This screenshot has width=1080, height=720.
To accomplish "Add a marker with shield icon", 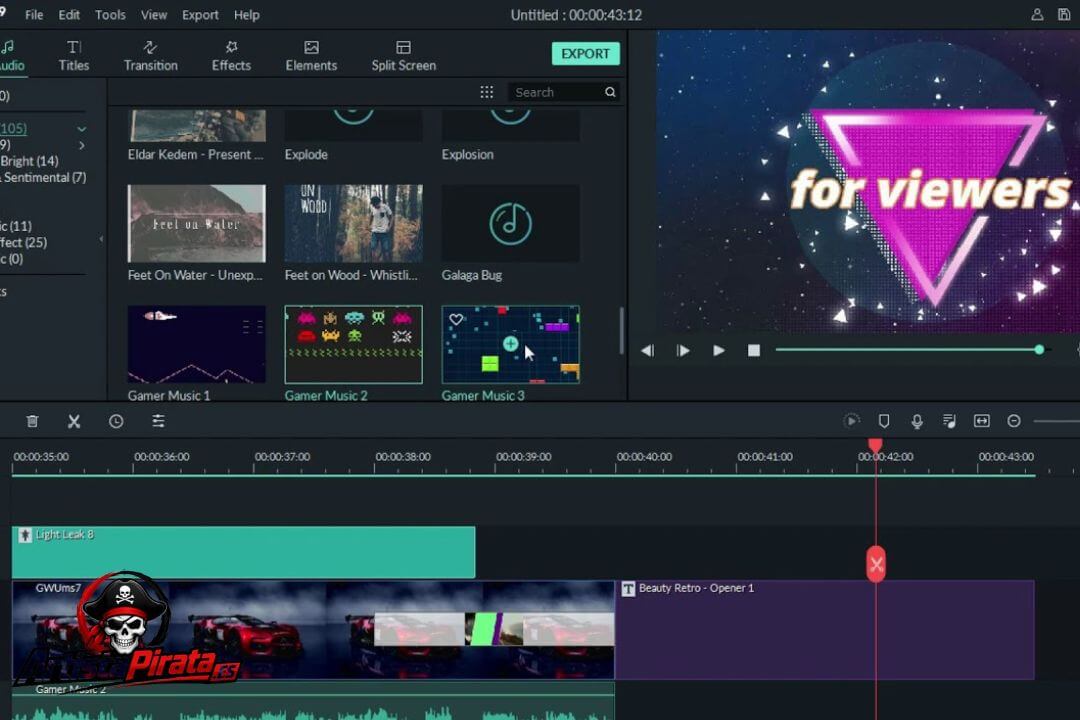I will pos(884,421).
